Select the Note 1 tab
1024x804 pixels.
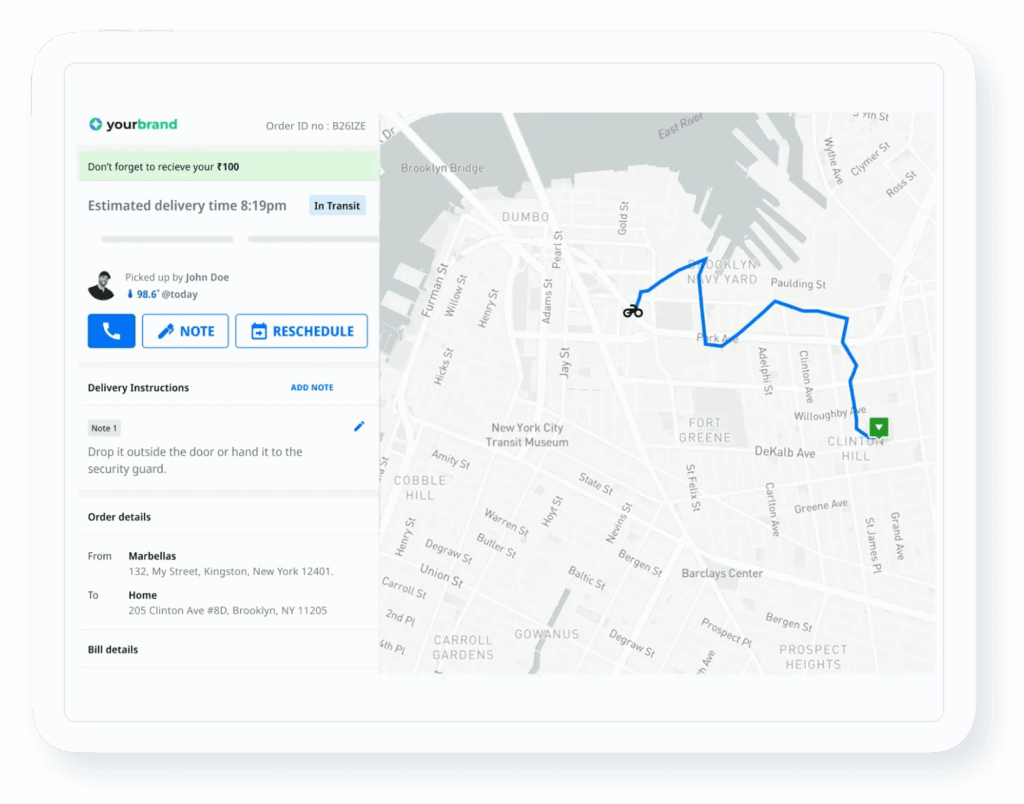point(103,427)
